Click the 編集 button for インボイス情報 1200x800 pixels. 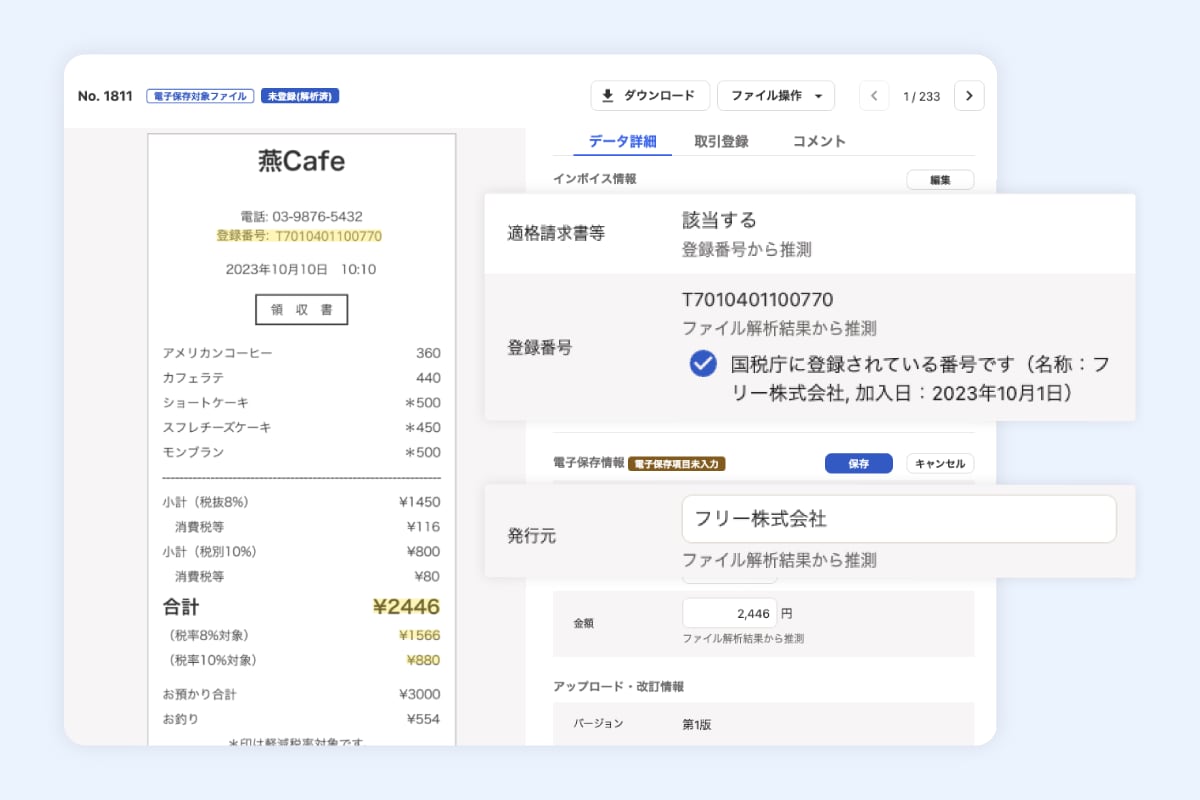(x=940, y=179)
